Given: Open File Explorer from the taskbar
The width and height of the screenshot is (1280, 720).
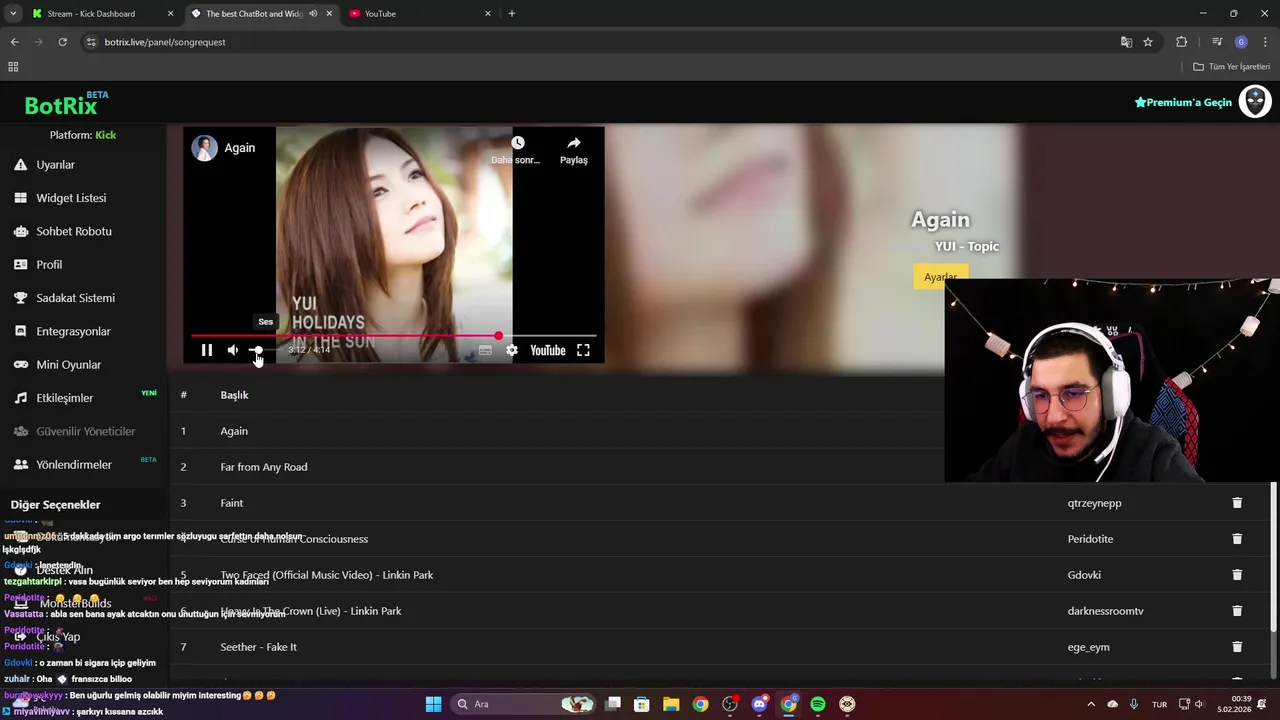Looking at the screenshot, I should 671,704.
